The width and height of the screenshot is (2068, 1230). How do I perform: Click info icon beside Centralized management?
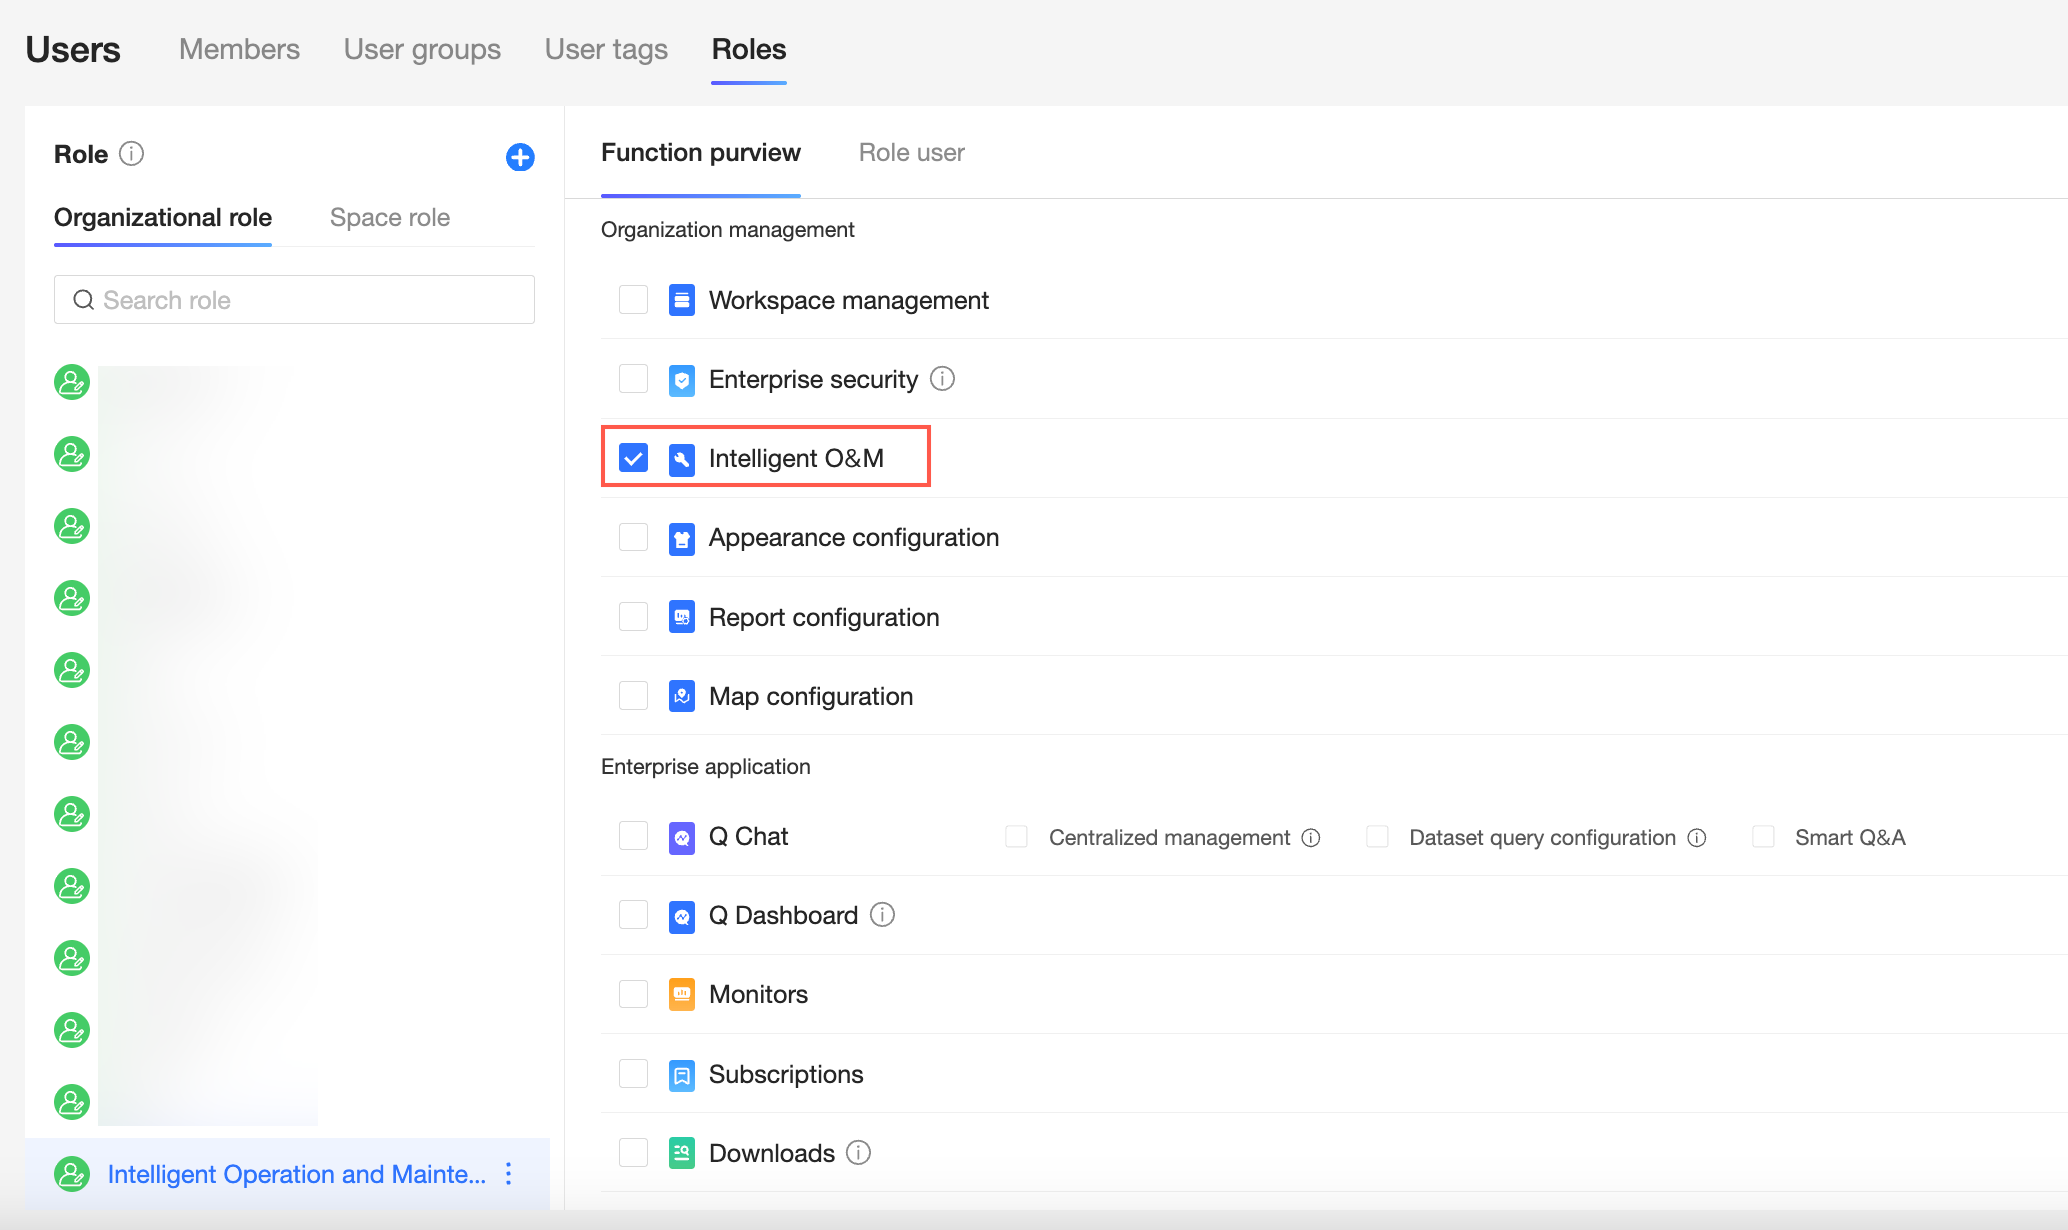tap(1311, 838)
